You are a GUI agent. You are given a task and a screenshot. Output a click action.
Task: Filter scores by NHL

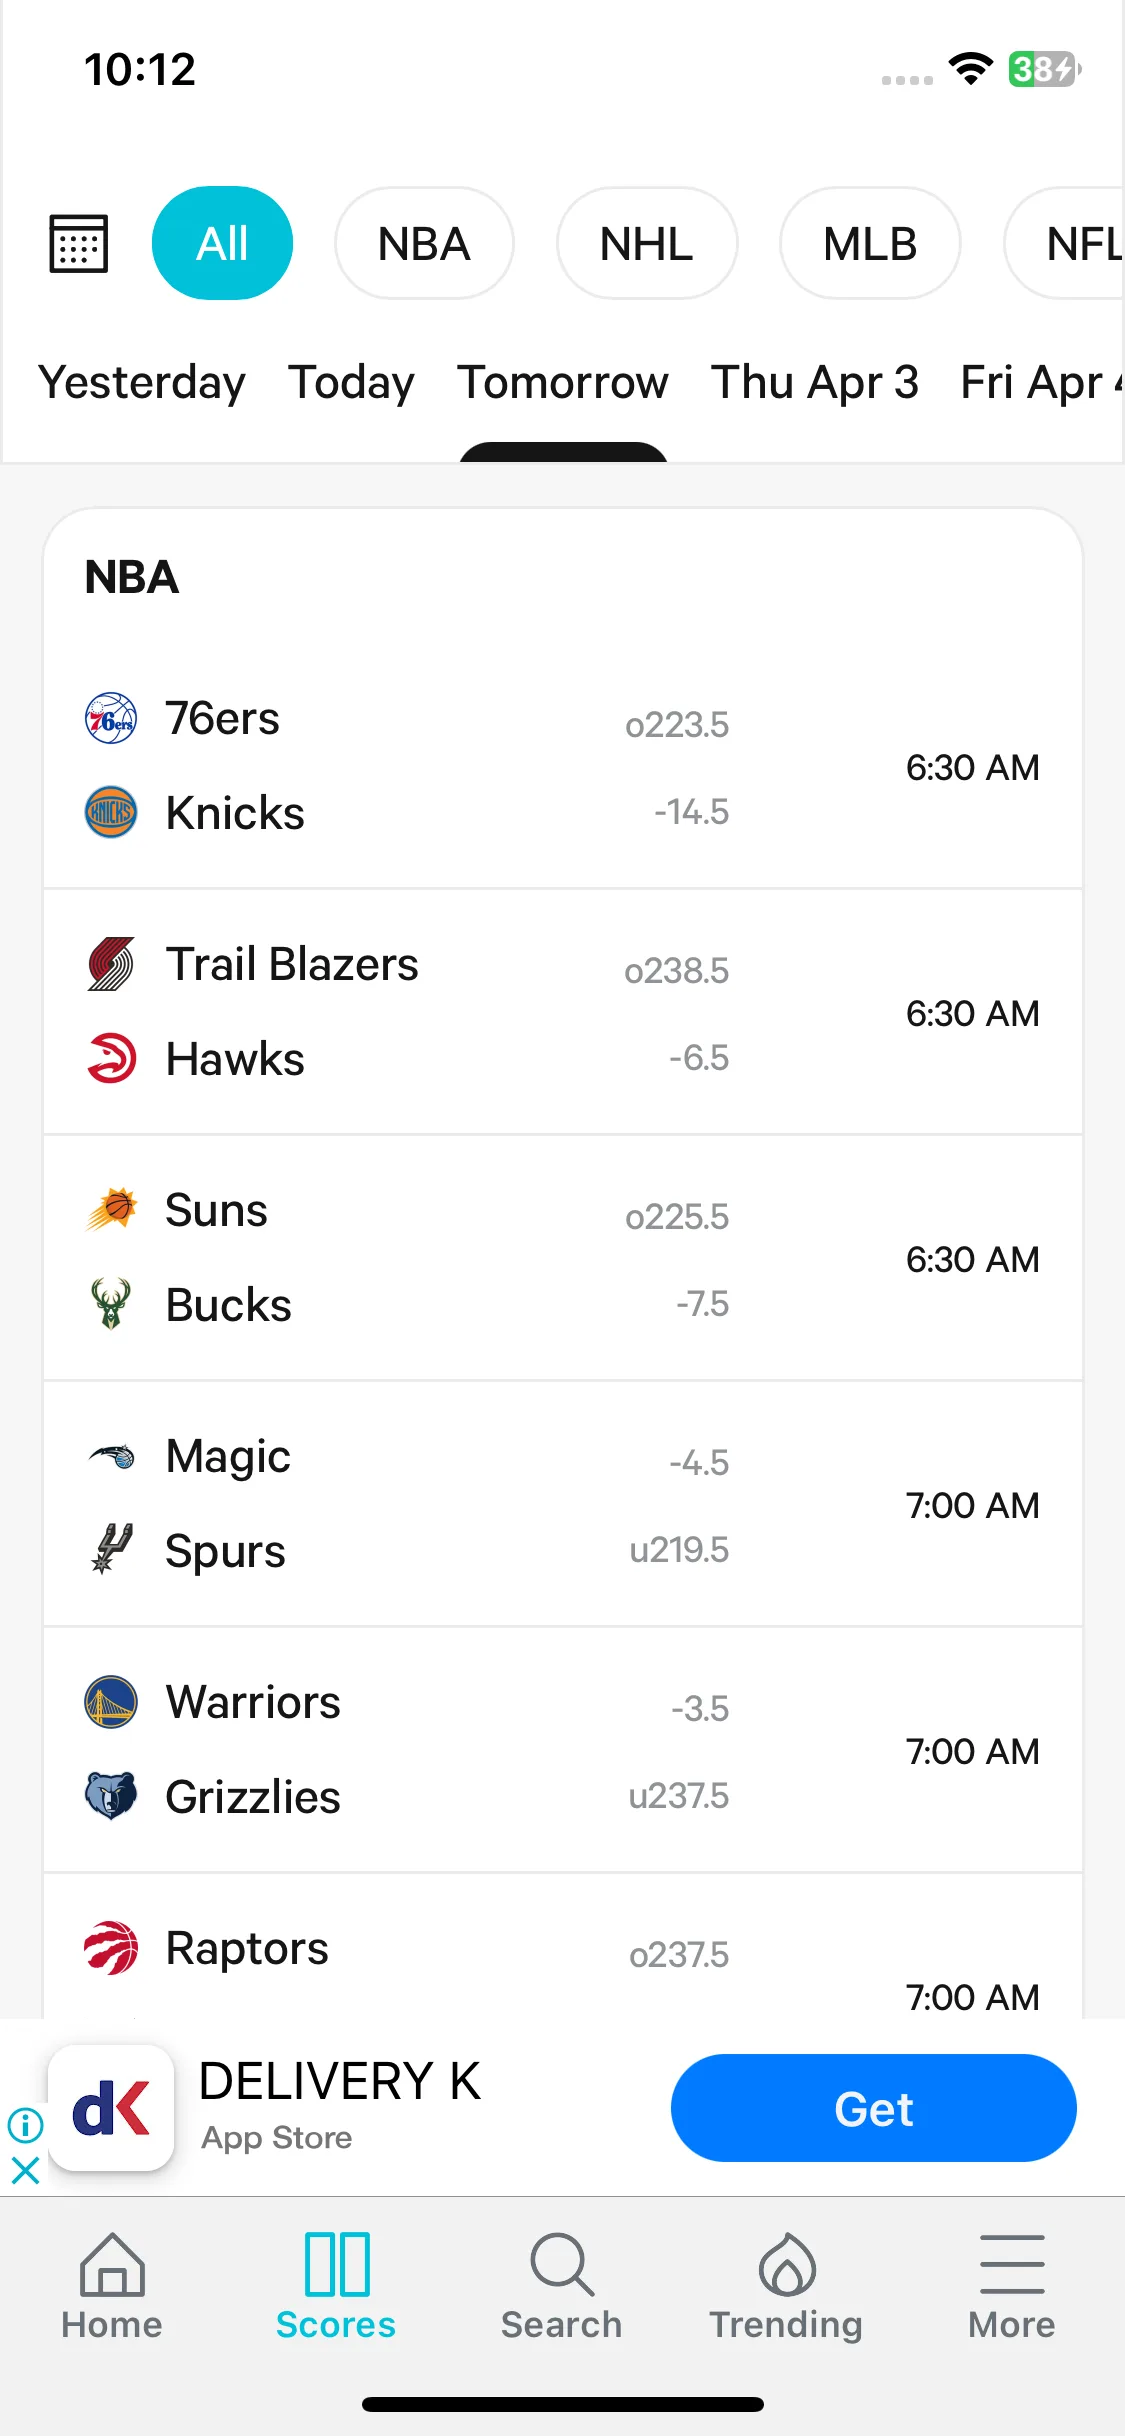click(x=647, y=243)
